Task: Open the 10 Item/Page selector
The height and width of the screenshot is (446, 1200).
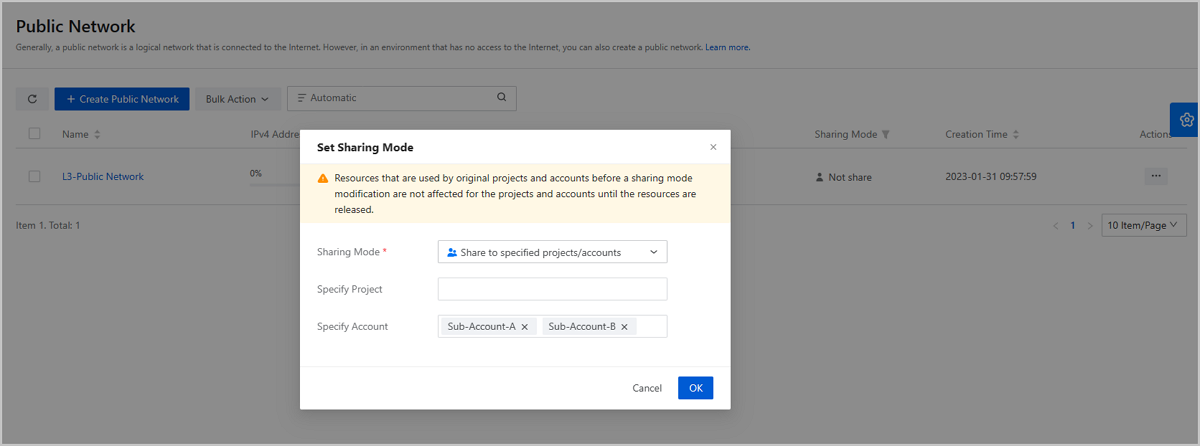Action: tap(1143, 226)
